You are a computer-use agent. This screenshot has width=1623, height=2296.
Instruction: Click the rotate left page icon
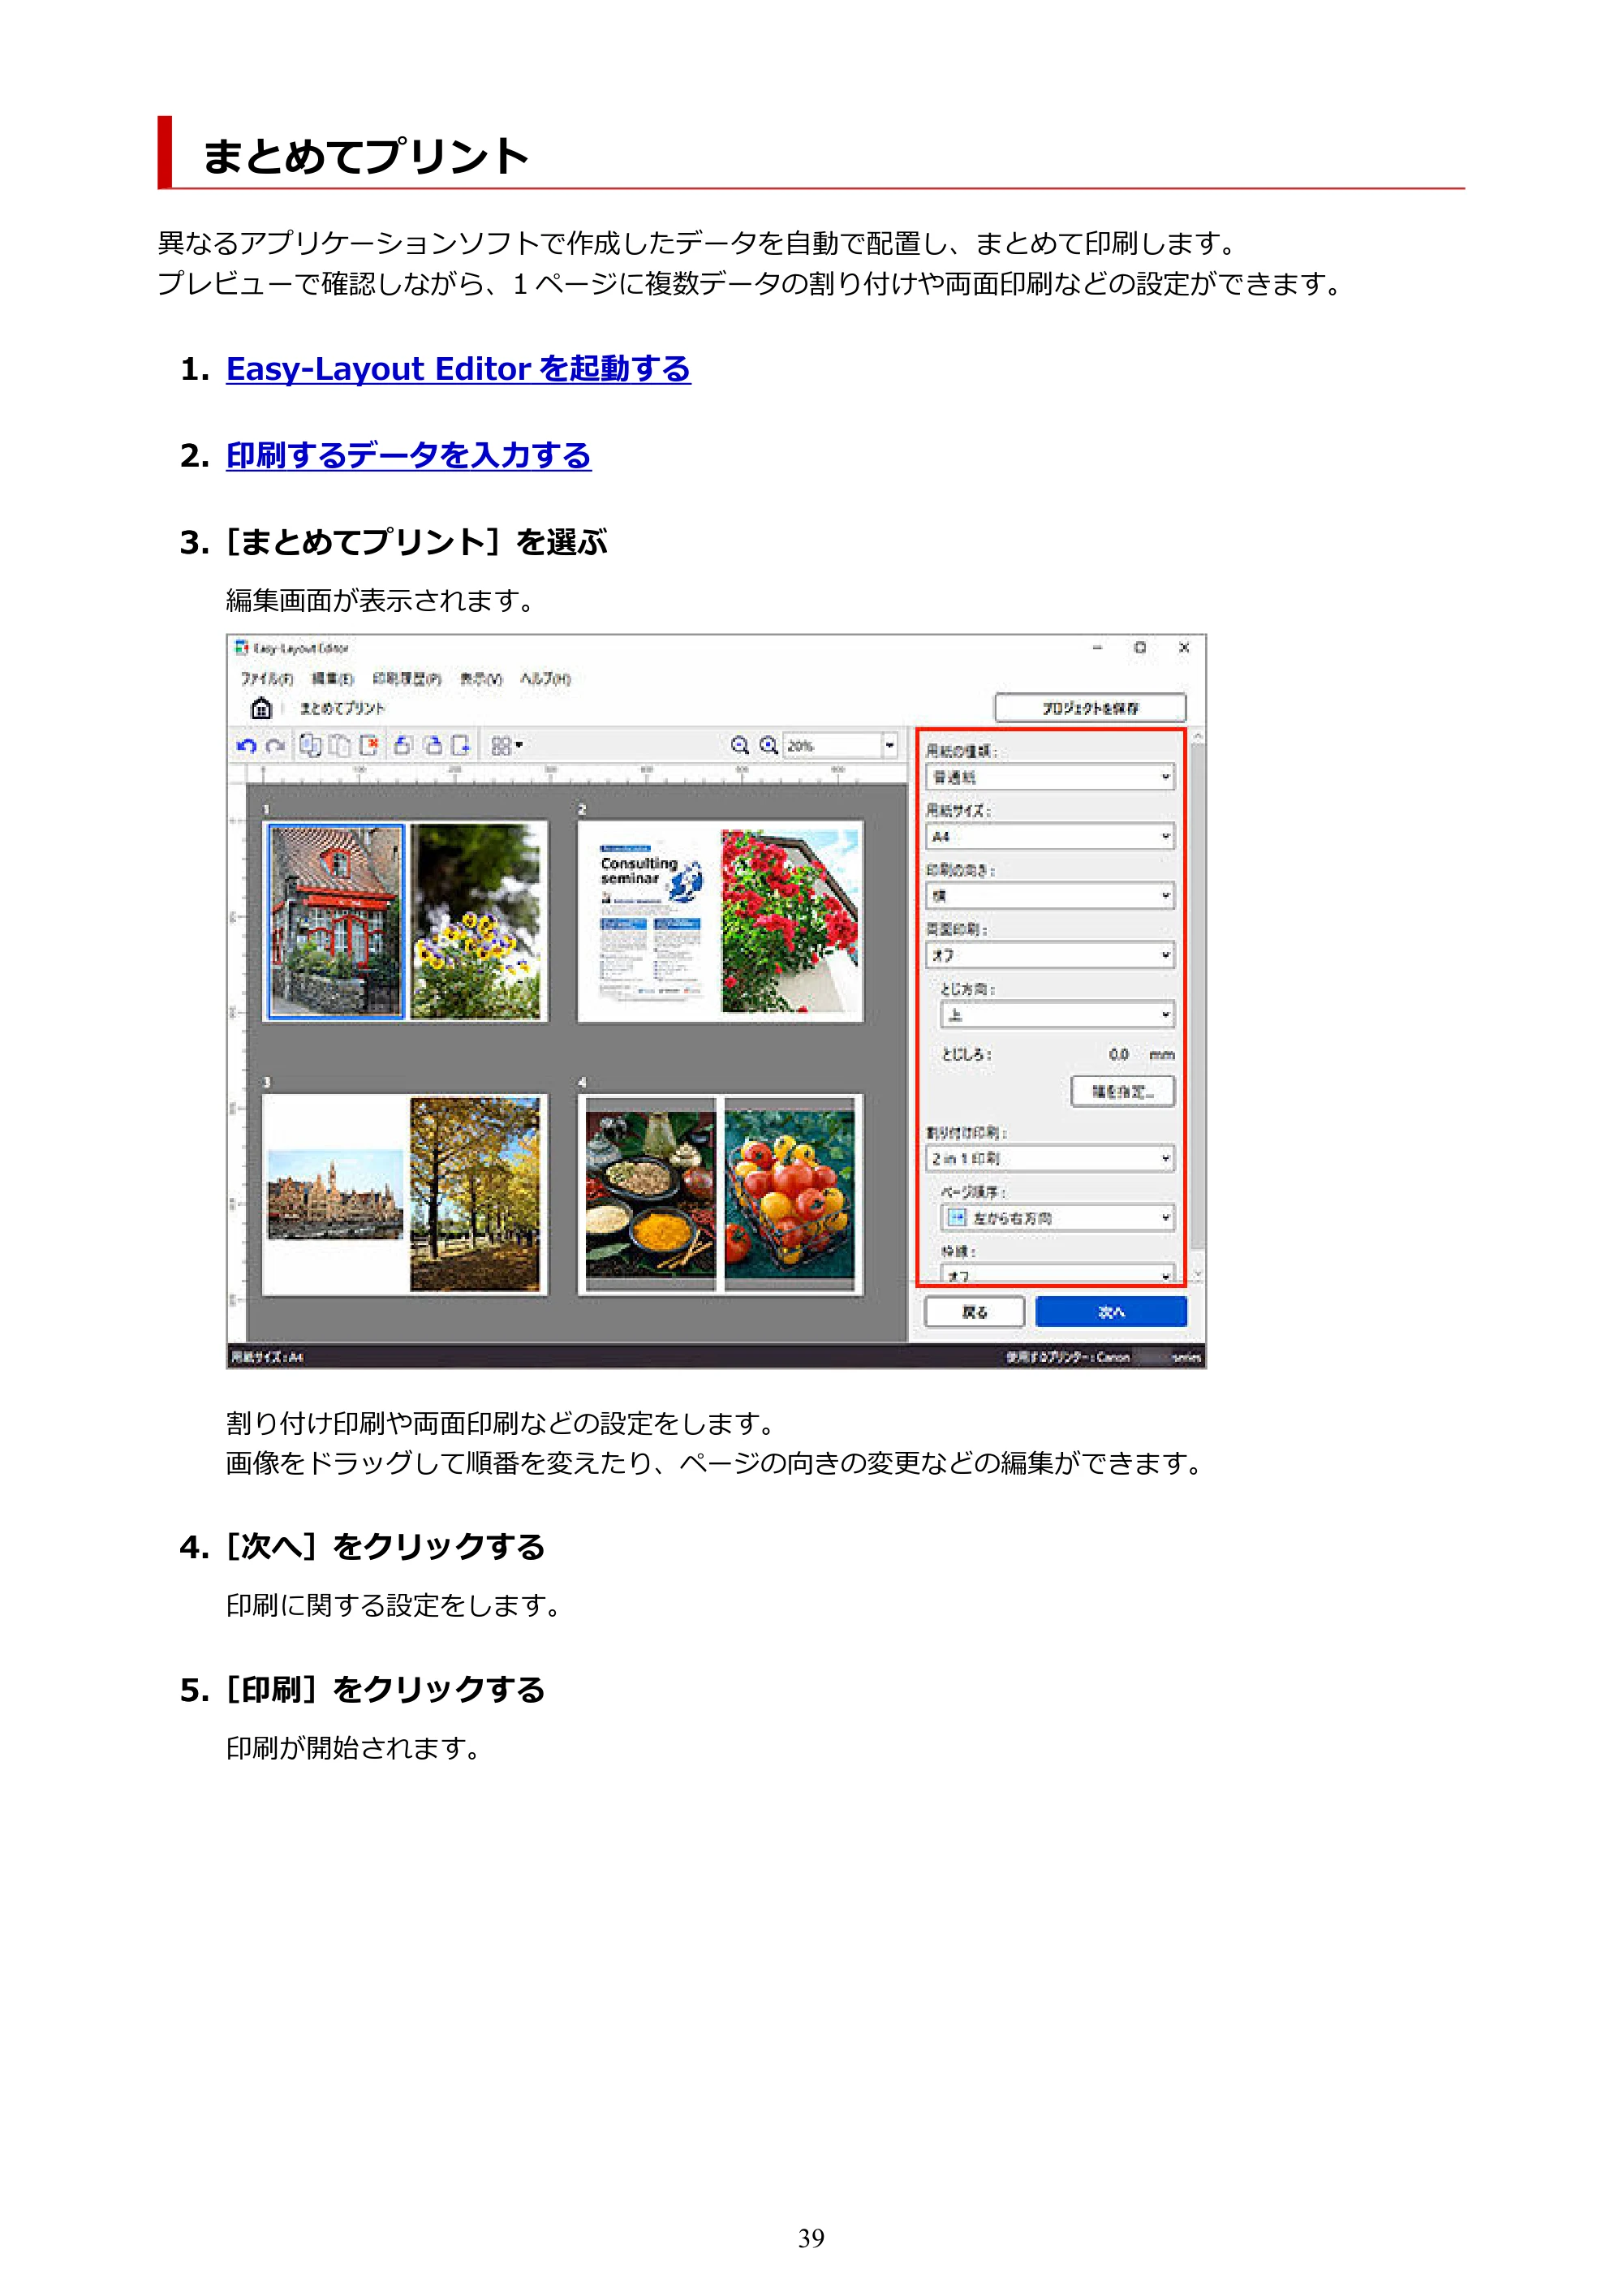[403, 745]
